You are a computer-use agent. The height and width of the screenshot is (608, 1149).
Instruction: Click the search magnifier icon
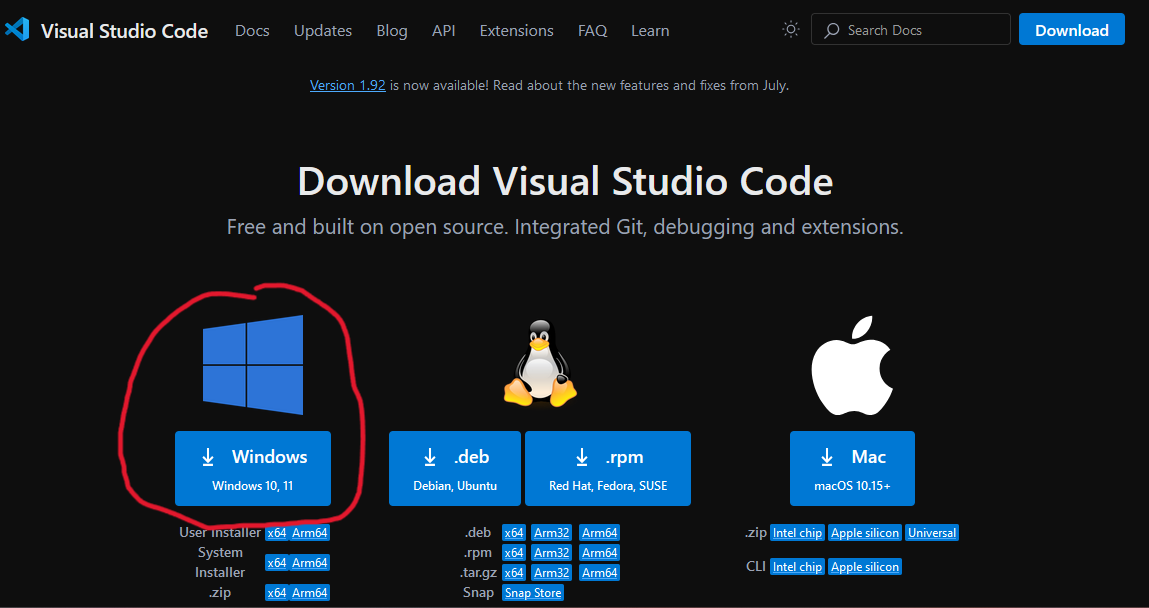(x=831, y=30)
